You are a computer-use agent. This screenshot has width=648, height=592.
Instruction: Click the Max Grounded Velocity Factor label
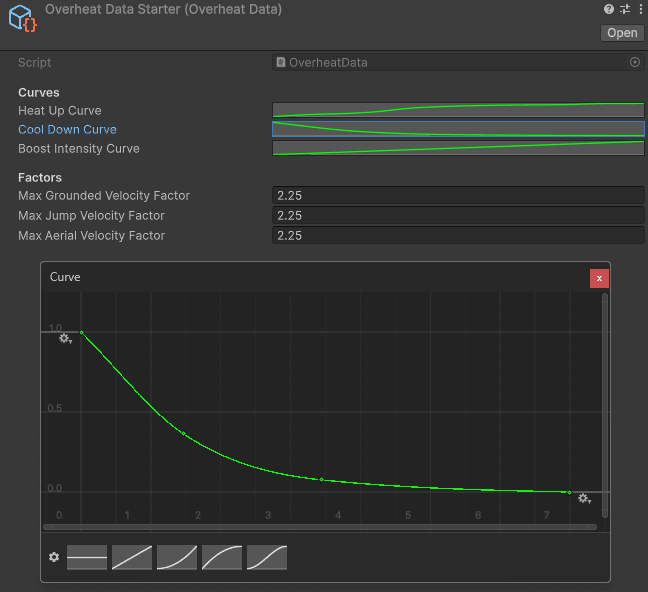click(x=104, y=196)
